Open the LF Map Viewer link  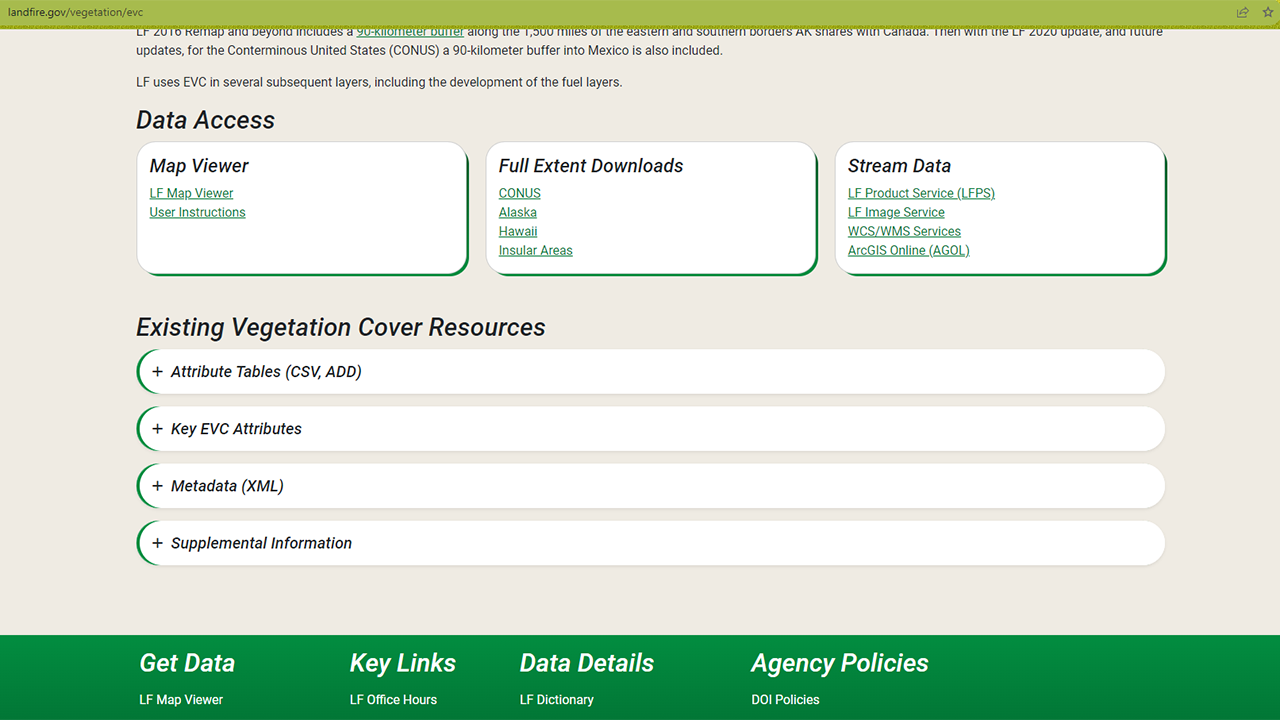(191, 192)
